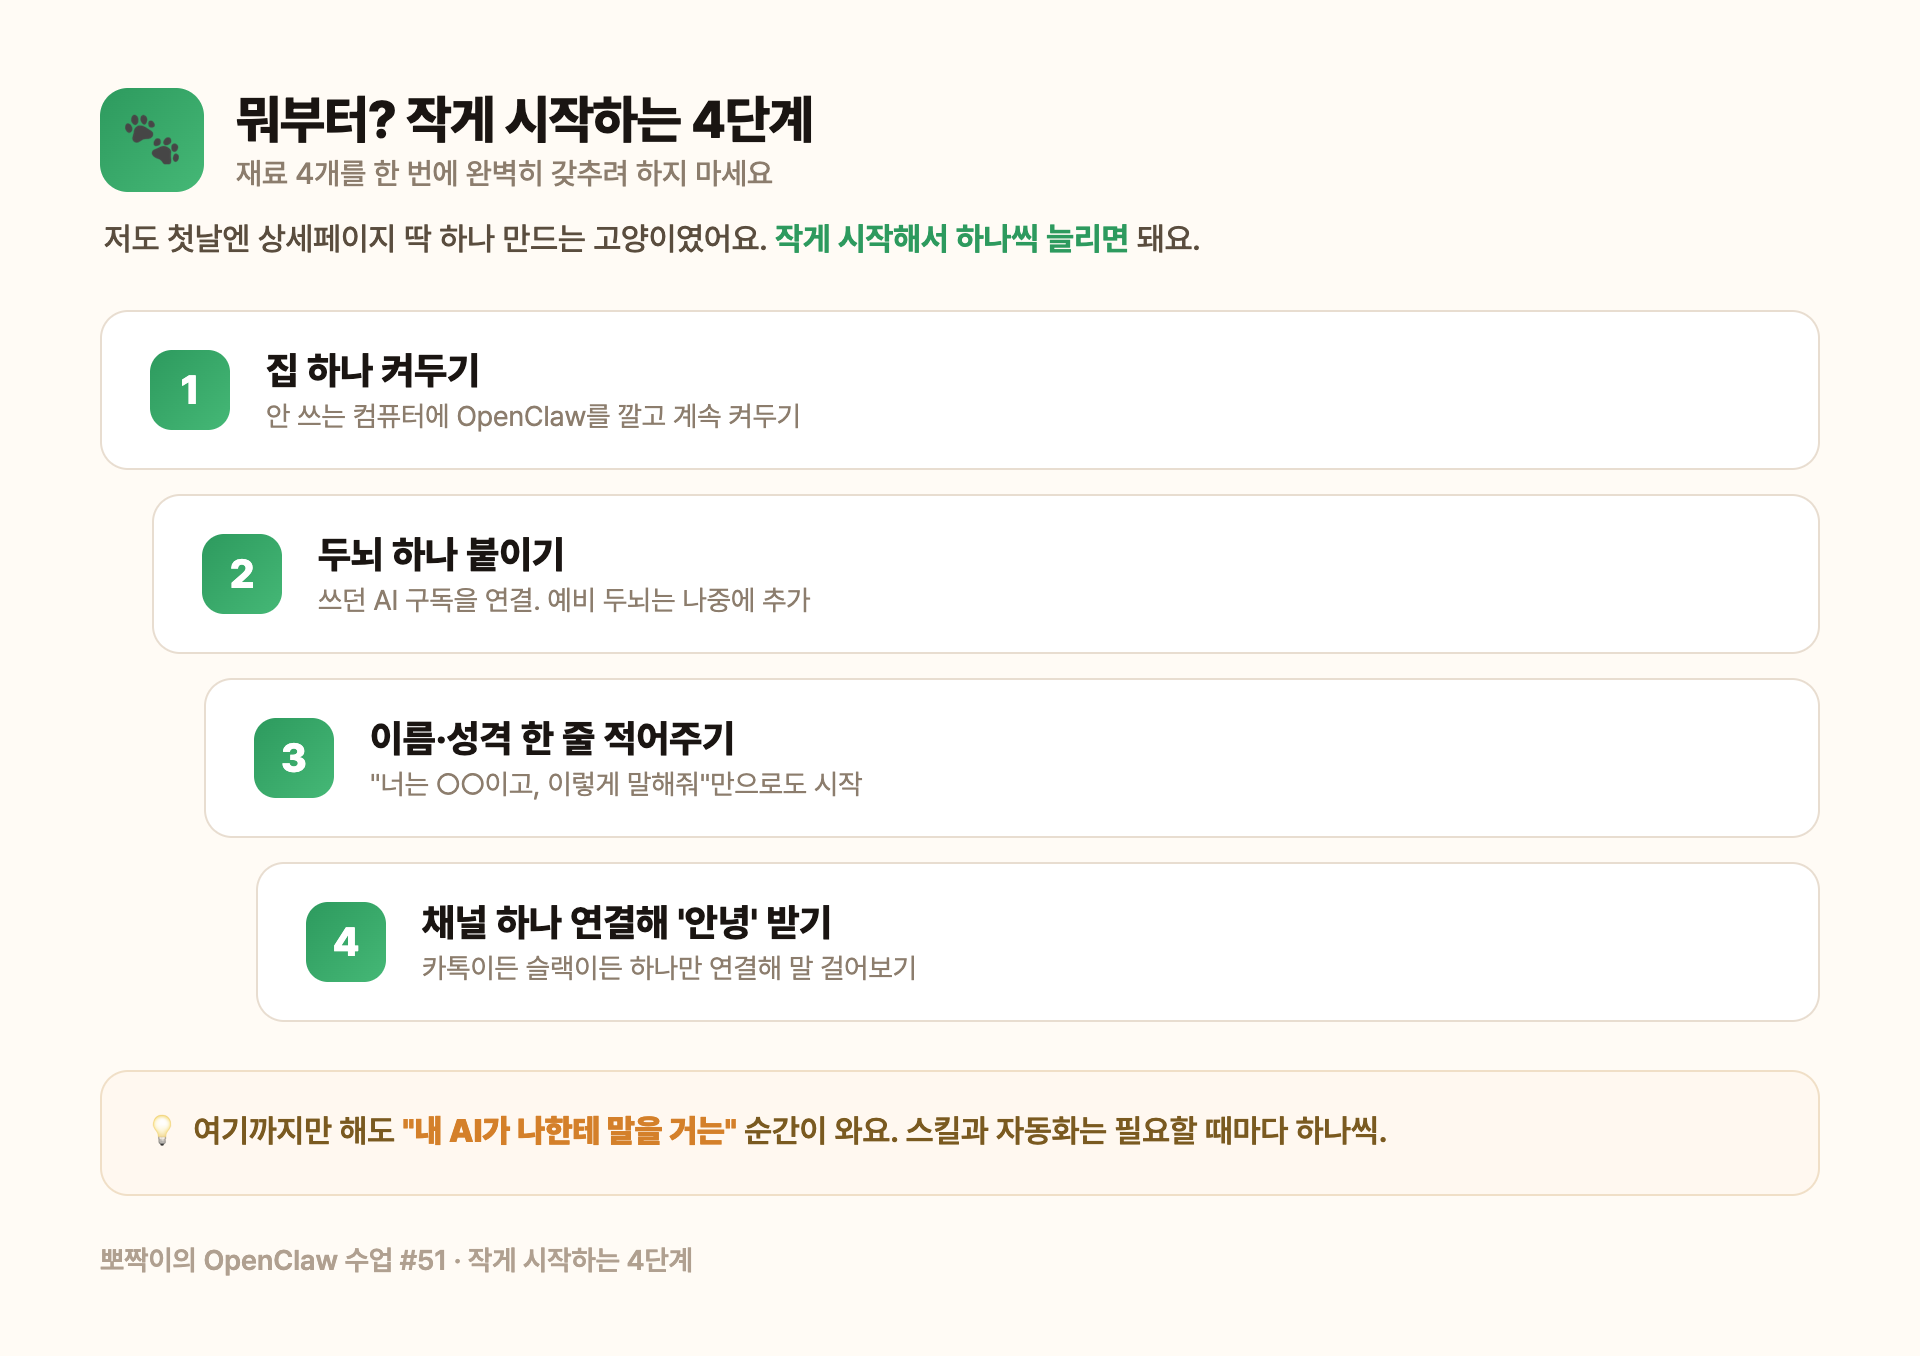Click the green number 3 badge
The image size is (1920, 1356).
point(294,758)
